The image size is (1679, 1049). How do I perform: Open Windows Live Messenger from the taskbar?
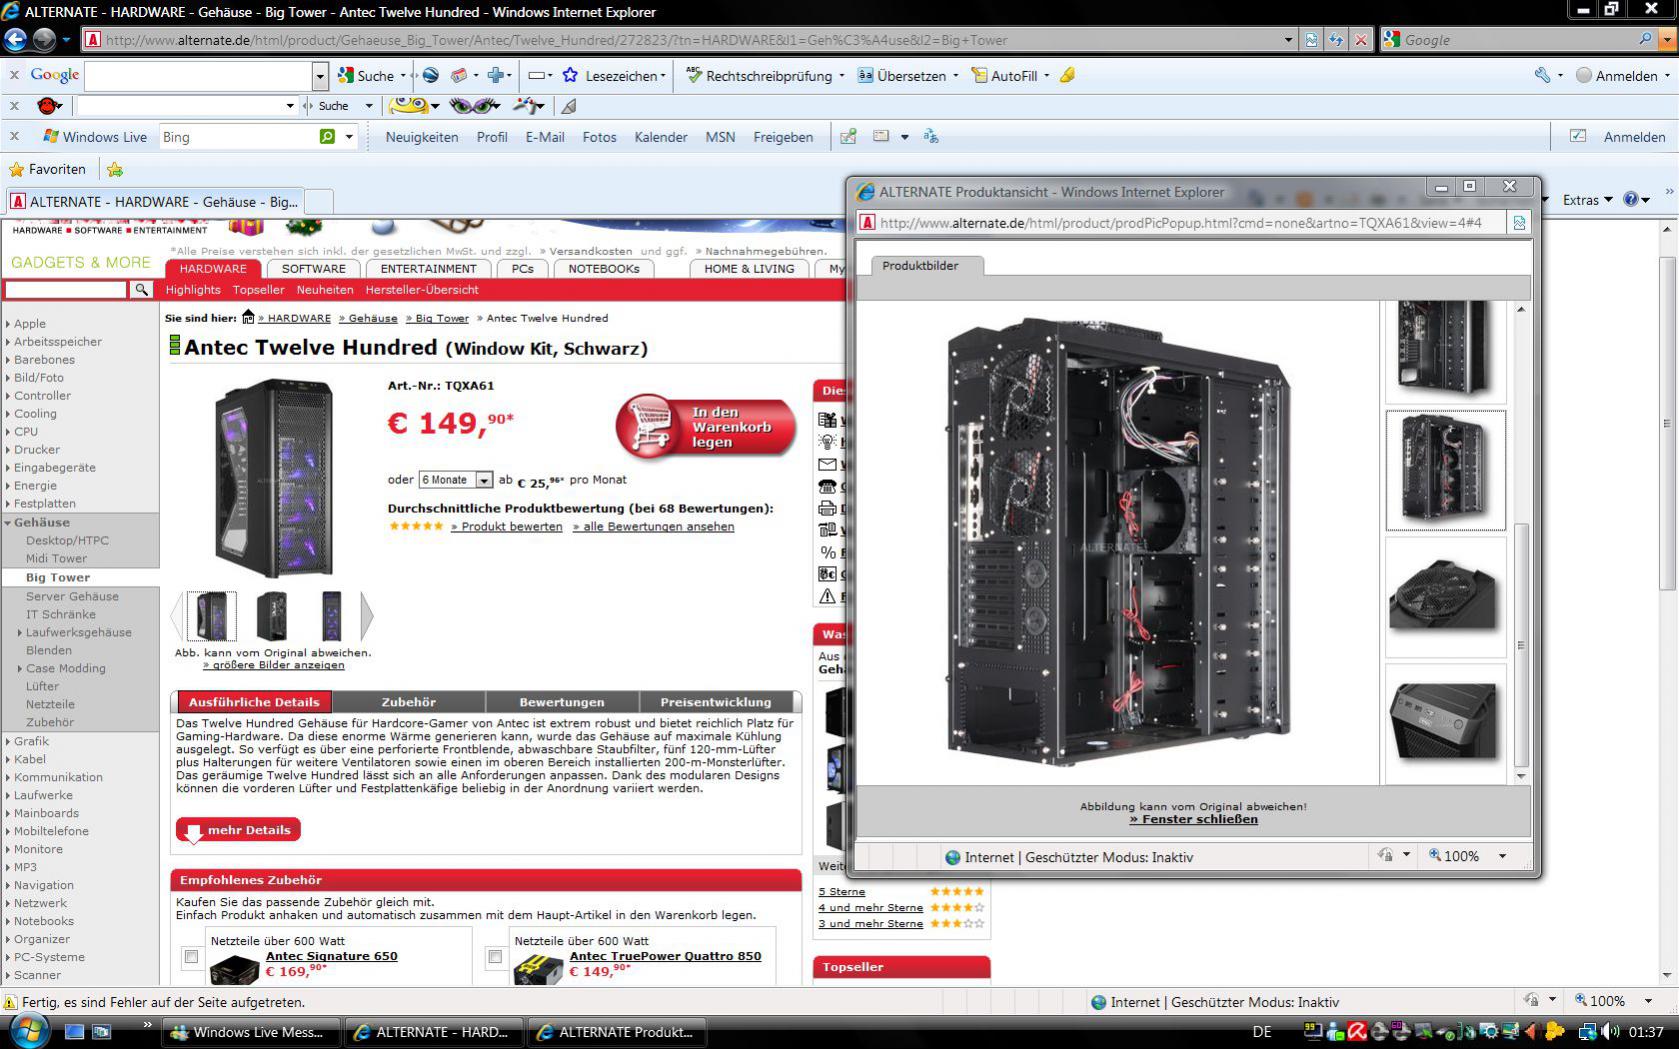pos(250,1032)
